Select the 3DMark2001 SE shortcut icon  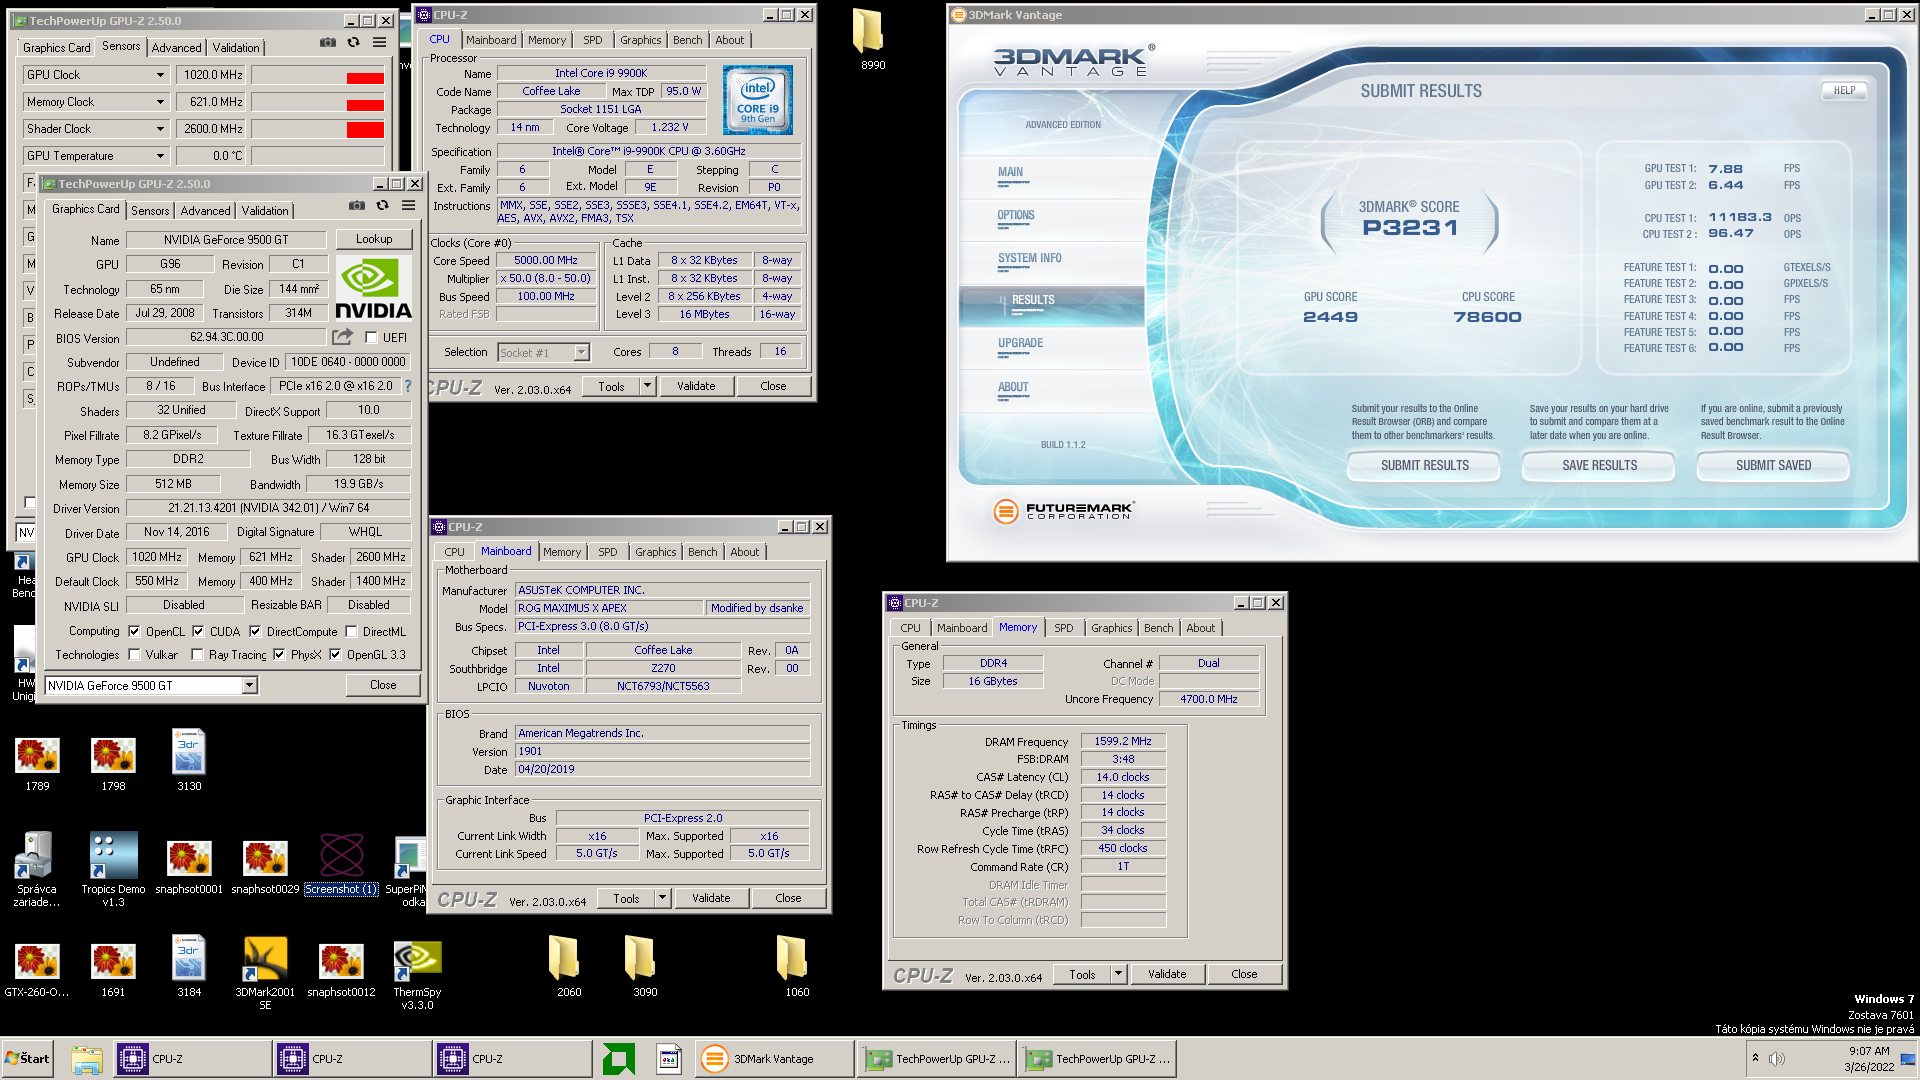[265, 972]
